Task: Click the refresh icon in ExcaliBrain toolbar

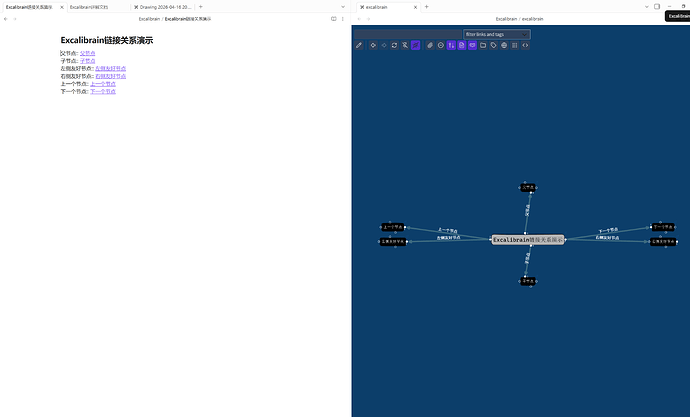Action: (394, 45)
